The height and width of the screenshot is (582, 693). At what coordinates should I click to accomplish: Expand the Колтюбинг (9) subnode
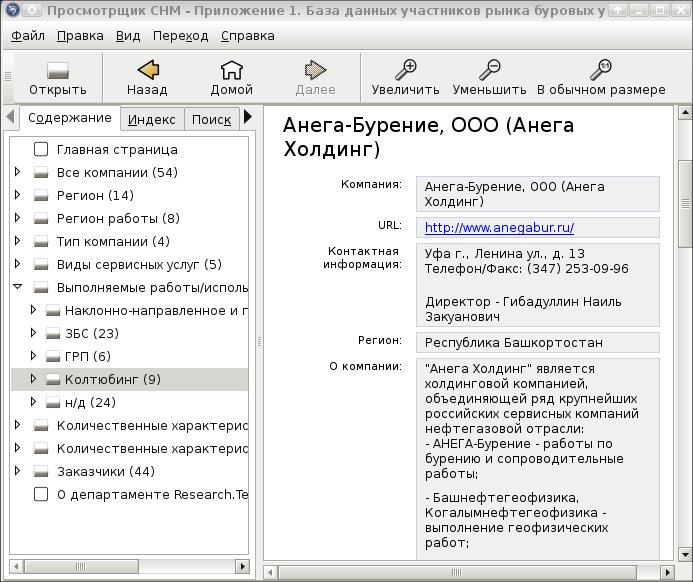point(33,378)
